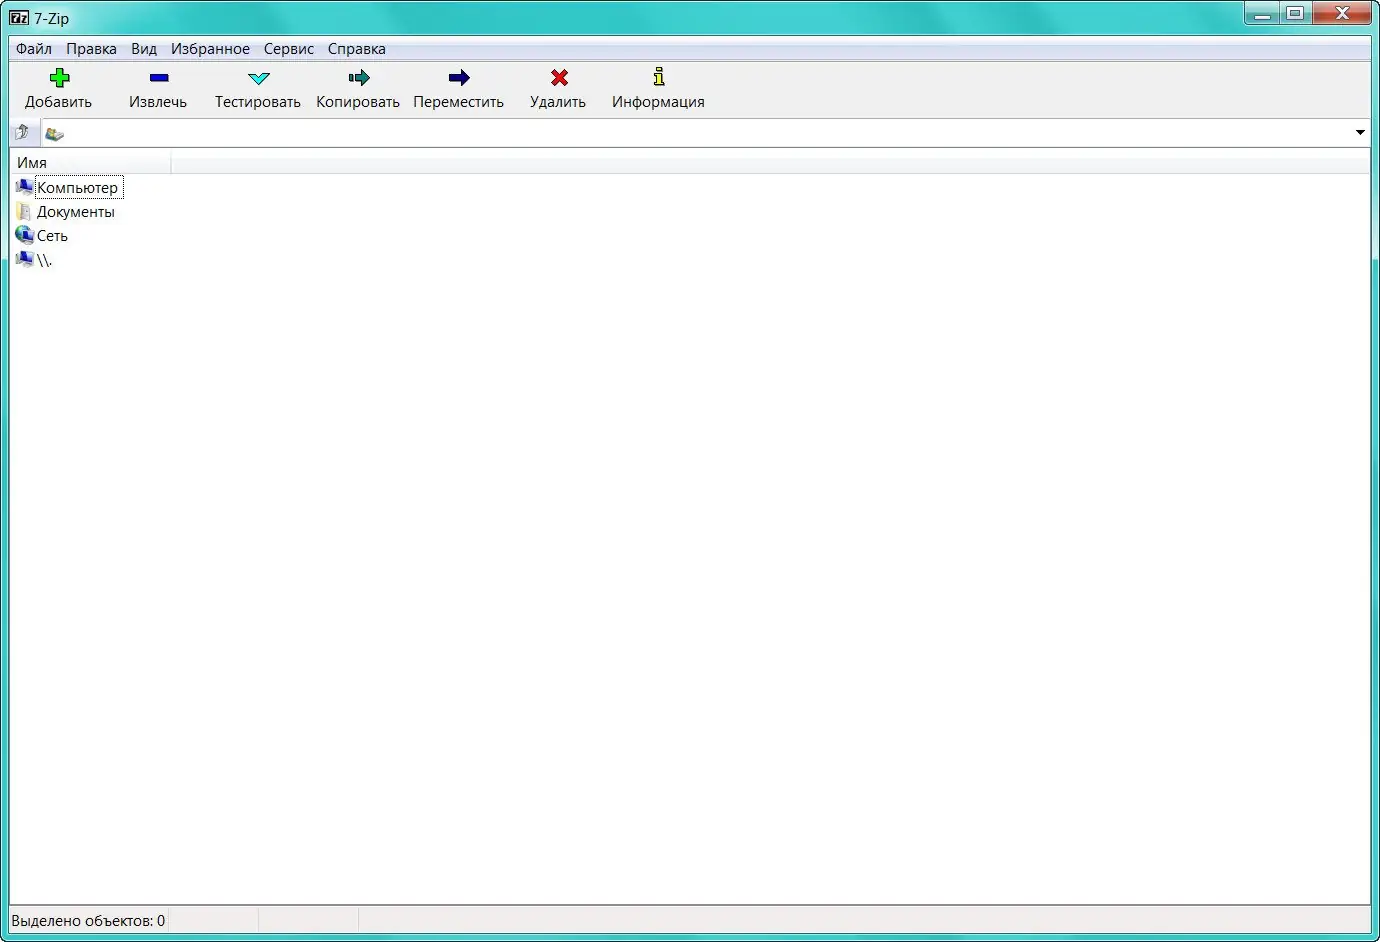Click the Копировать arrow icon

359,78
